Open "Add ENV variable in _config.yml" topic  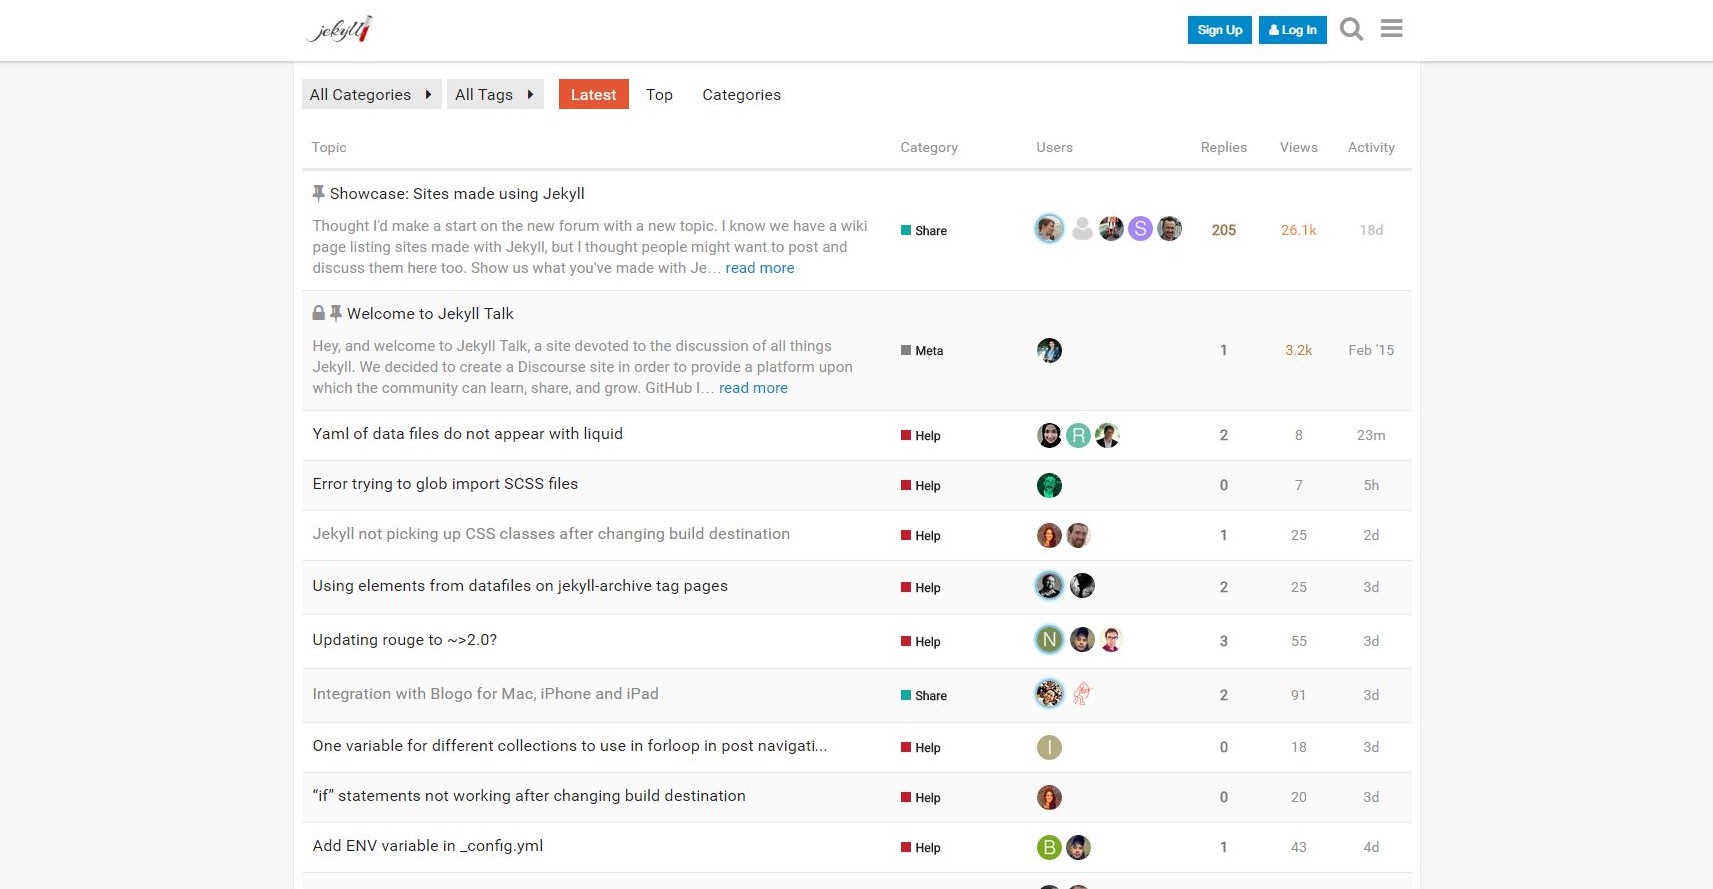427,845
